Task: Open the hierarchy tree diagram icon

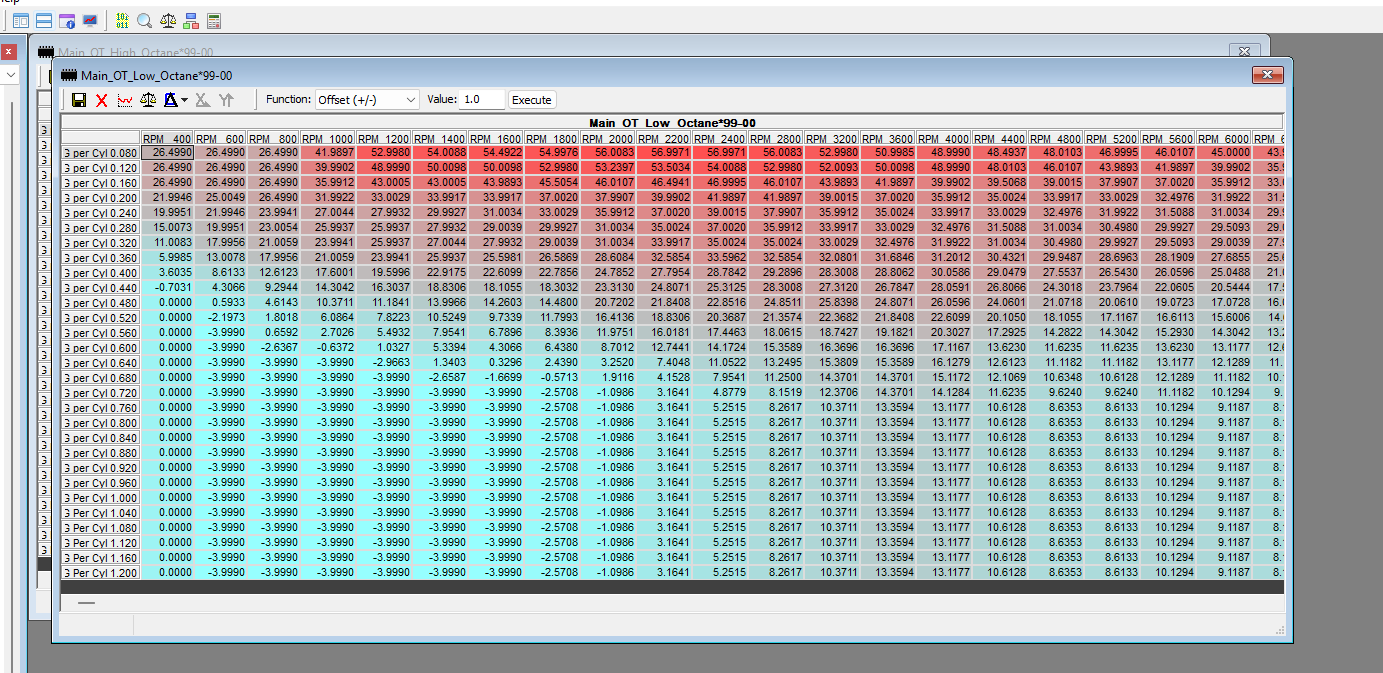Action: 191,20
